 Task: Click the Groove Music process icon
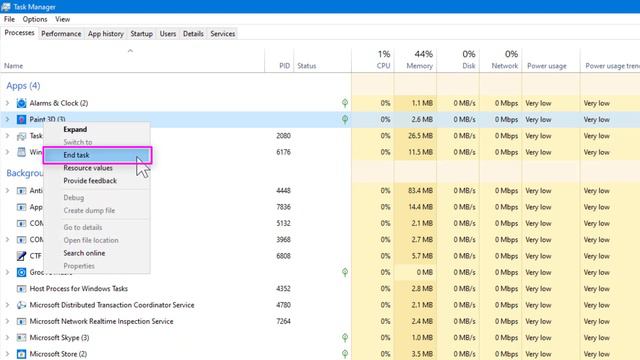(x=21, y=272)
